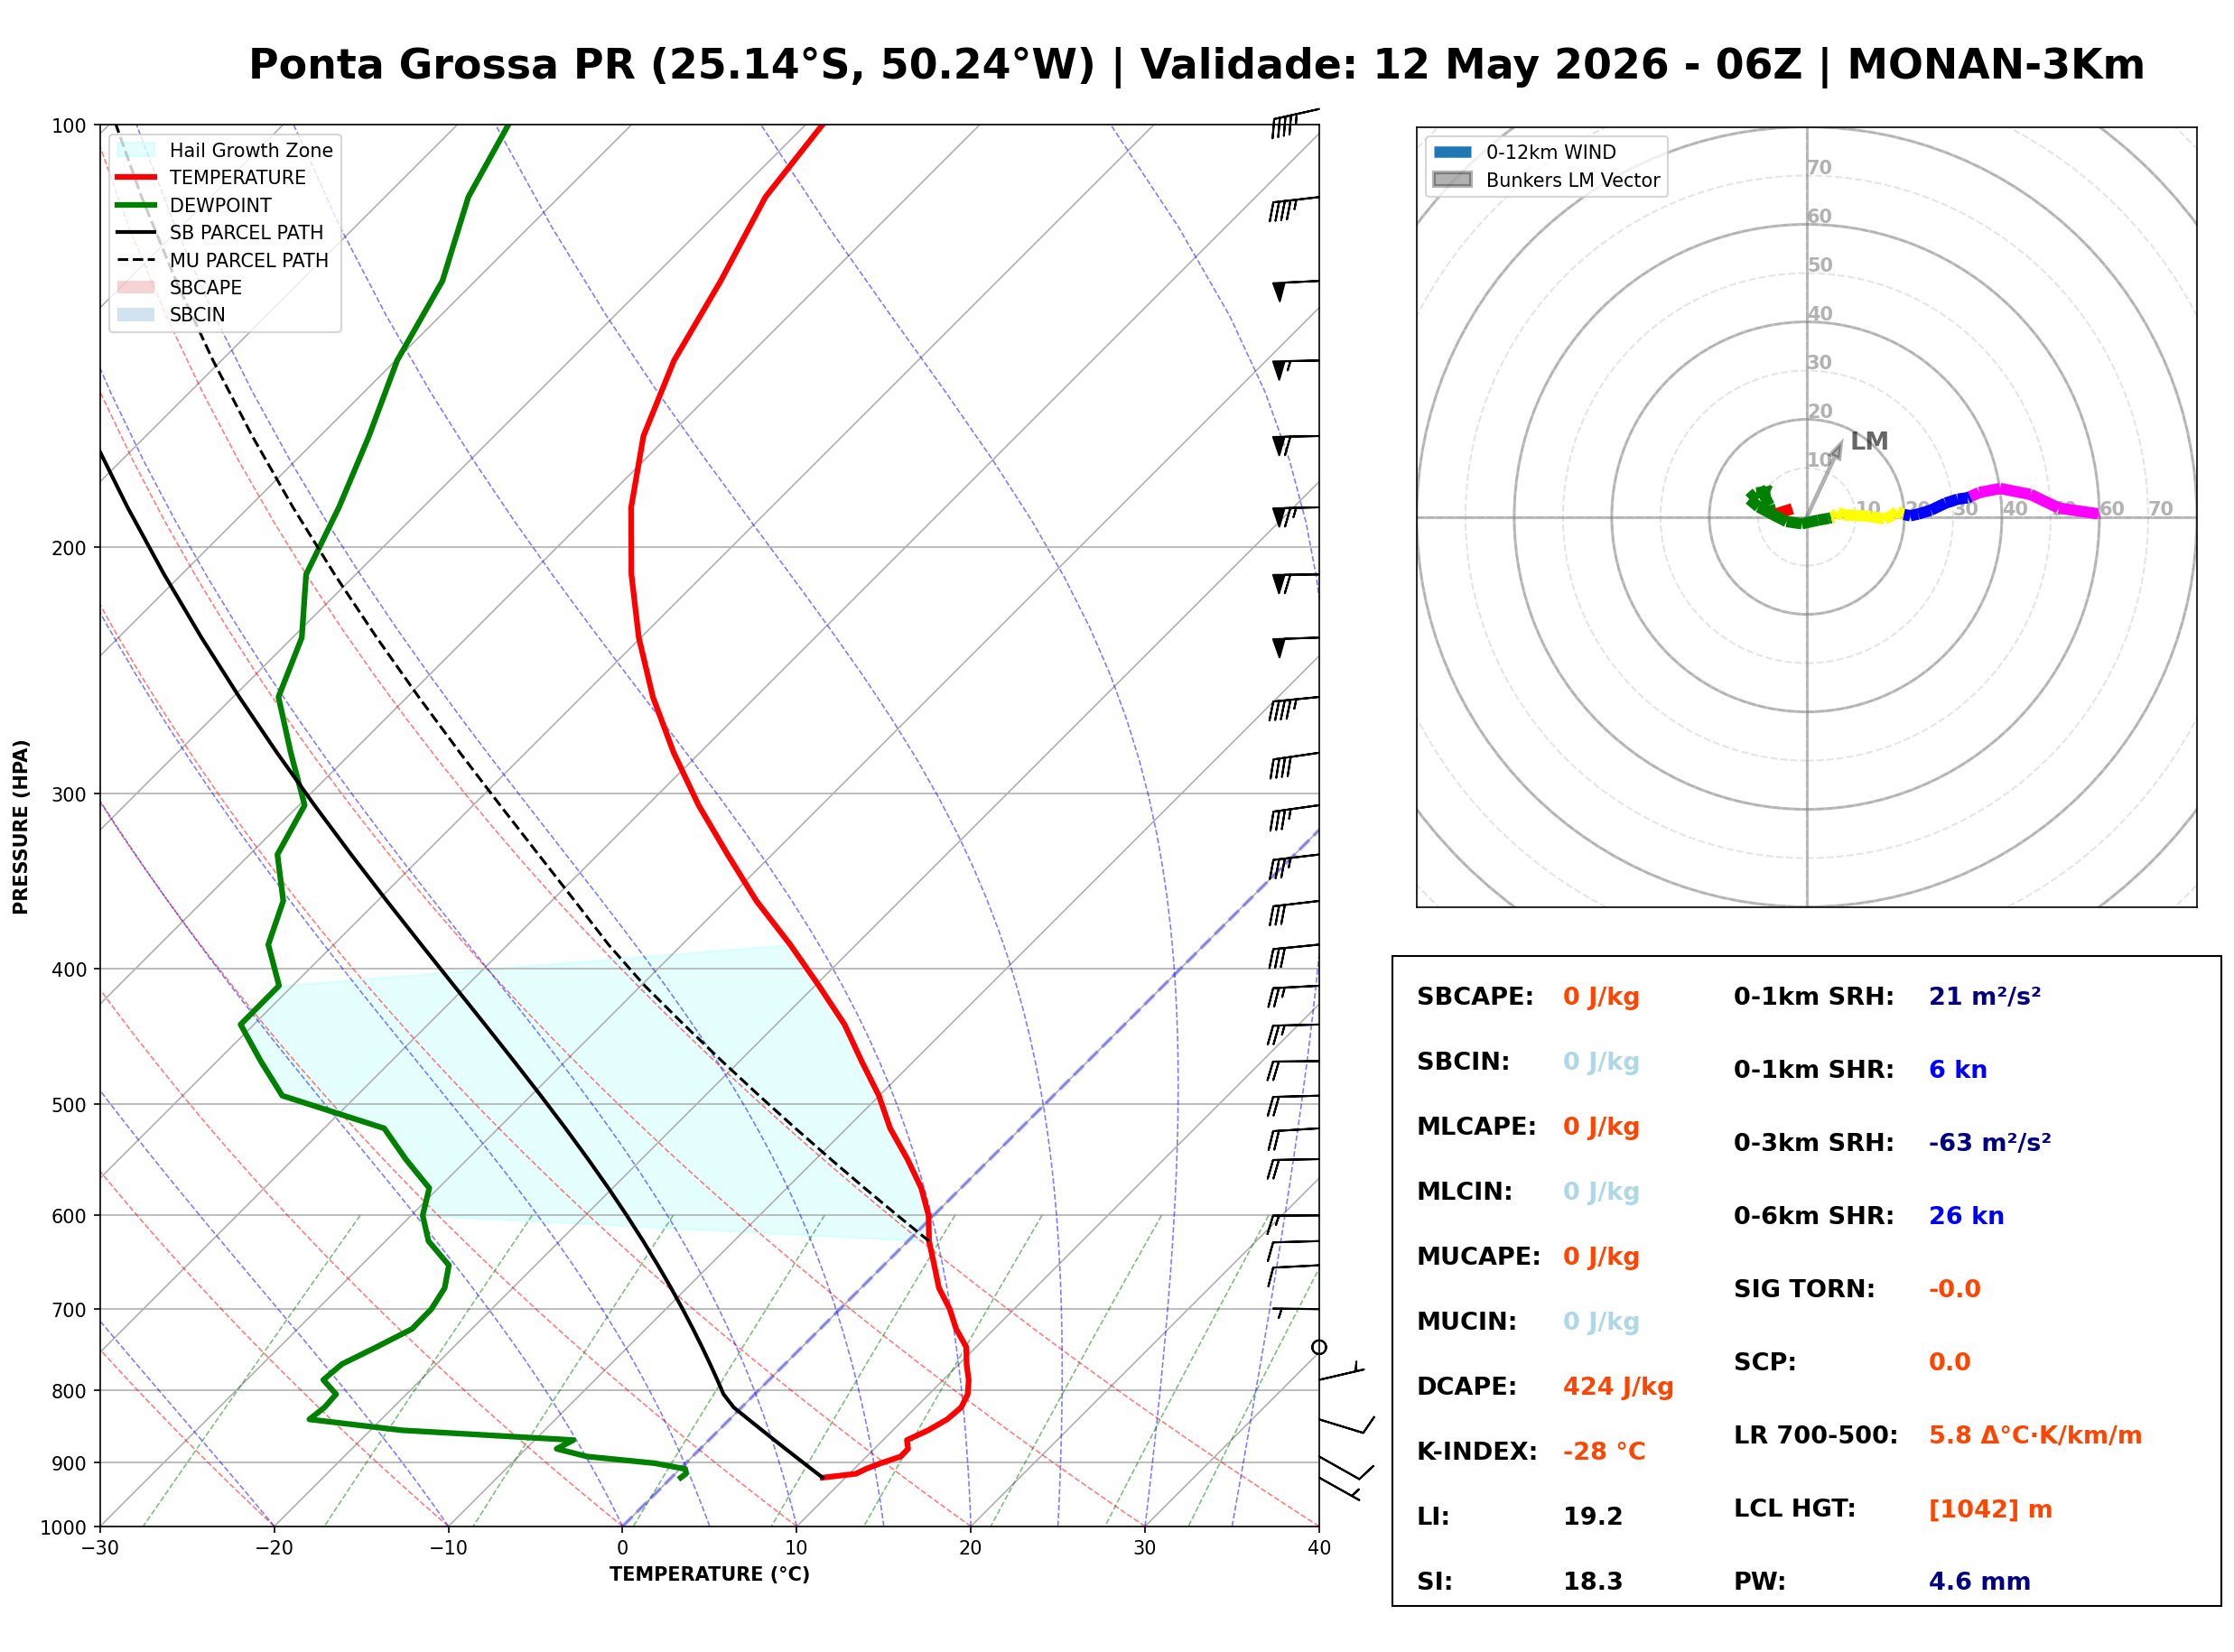
Task: Click the 0-6km SHR value 26 kn
Action: click(x=1966, y=1216)
